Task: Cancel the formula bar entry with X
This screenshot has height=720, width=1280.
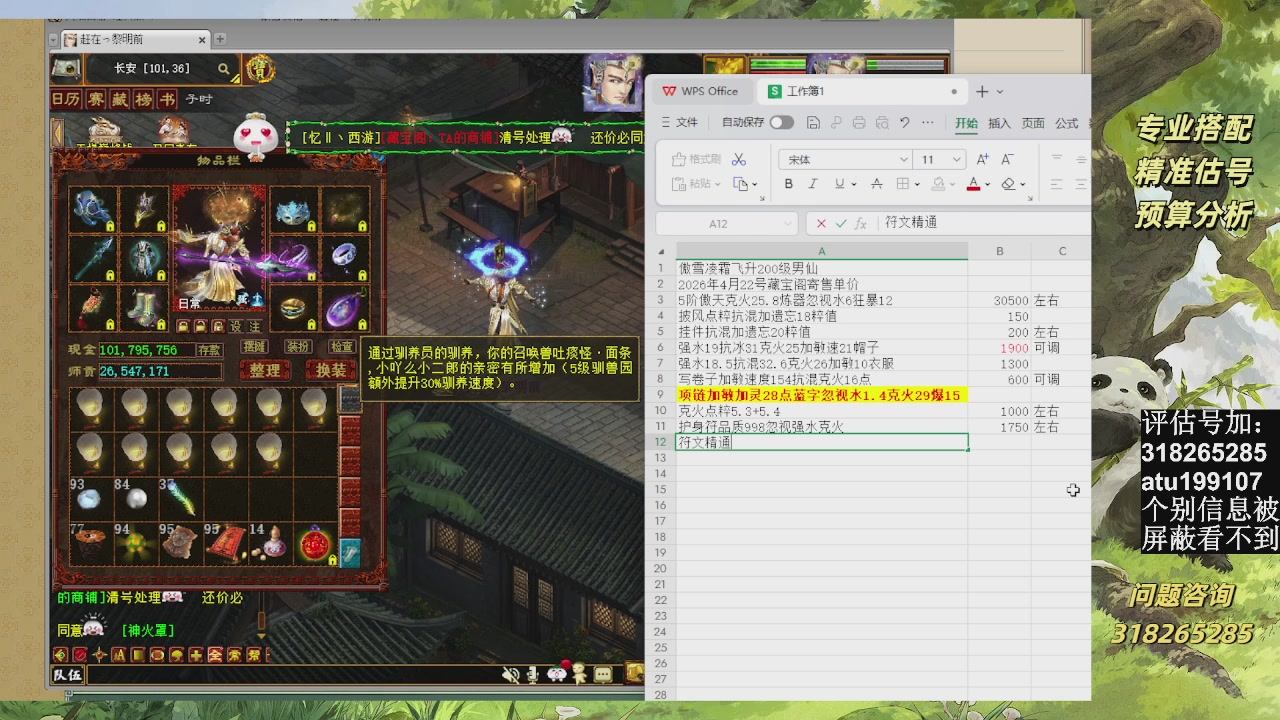Action: (x=821, y=223)
